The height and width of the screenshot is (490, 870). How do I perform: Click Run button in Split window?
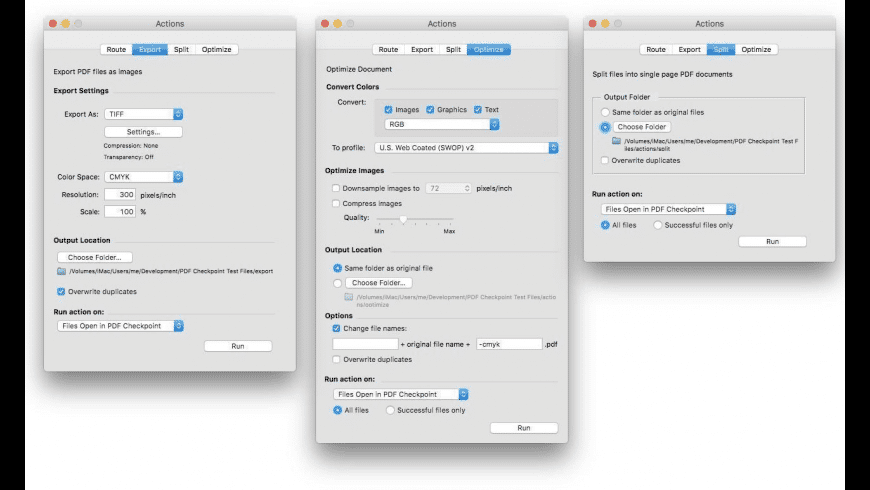click(772, 241)
